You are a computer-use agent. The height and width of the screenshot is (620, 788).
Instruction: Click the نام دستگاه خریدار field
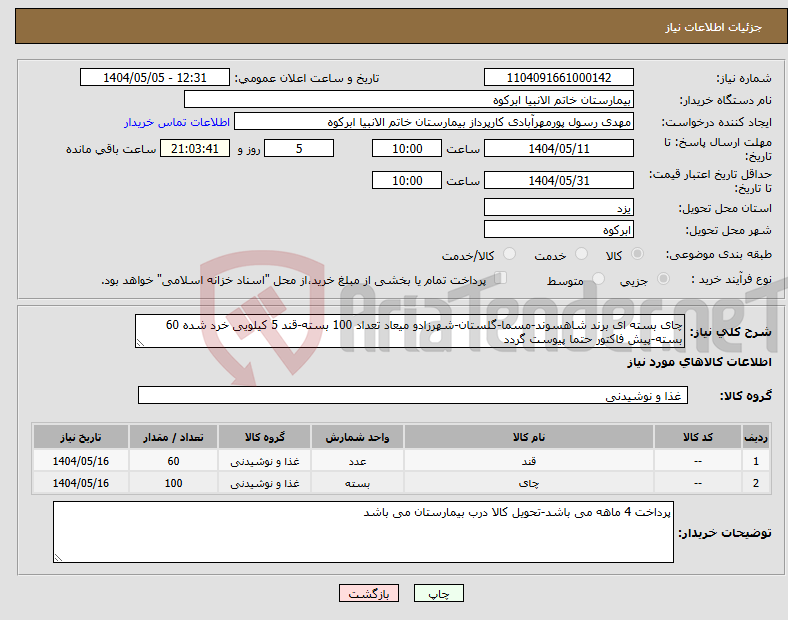[x=409, y=100]
